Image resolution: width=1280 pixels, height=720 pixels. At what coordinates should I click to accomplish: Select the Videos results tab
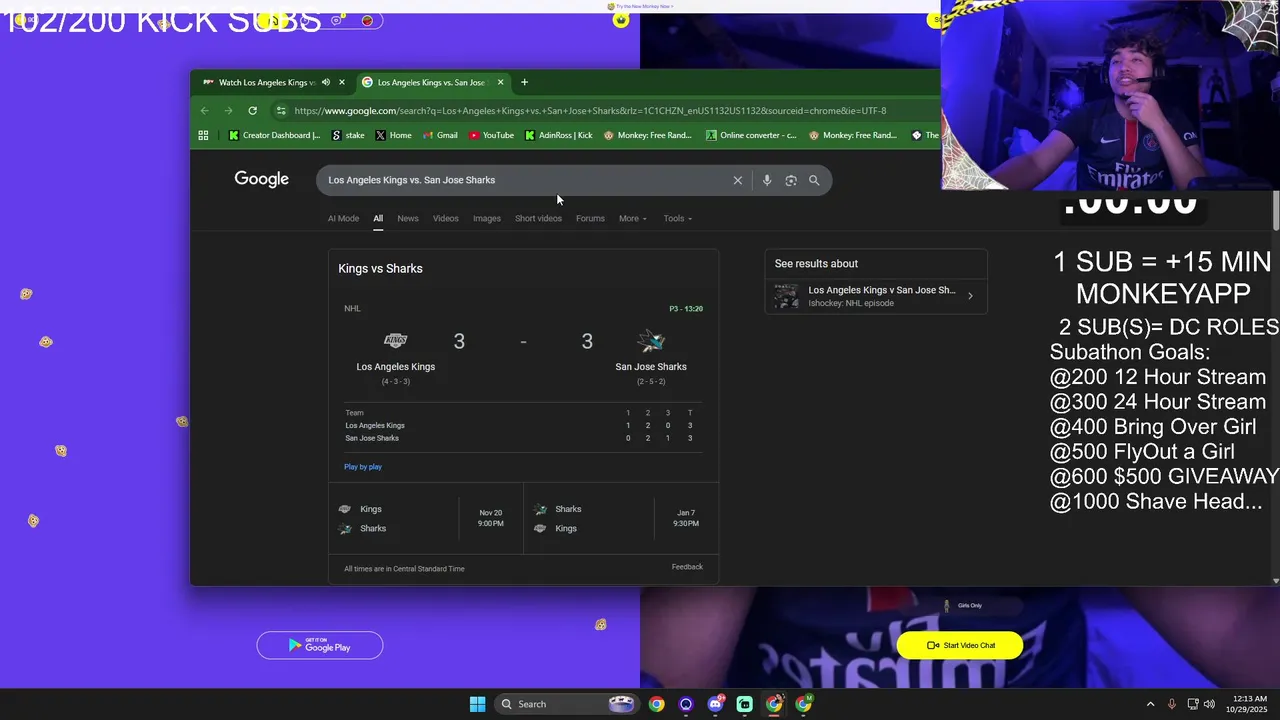[x=446, y=218]
